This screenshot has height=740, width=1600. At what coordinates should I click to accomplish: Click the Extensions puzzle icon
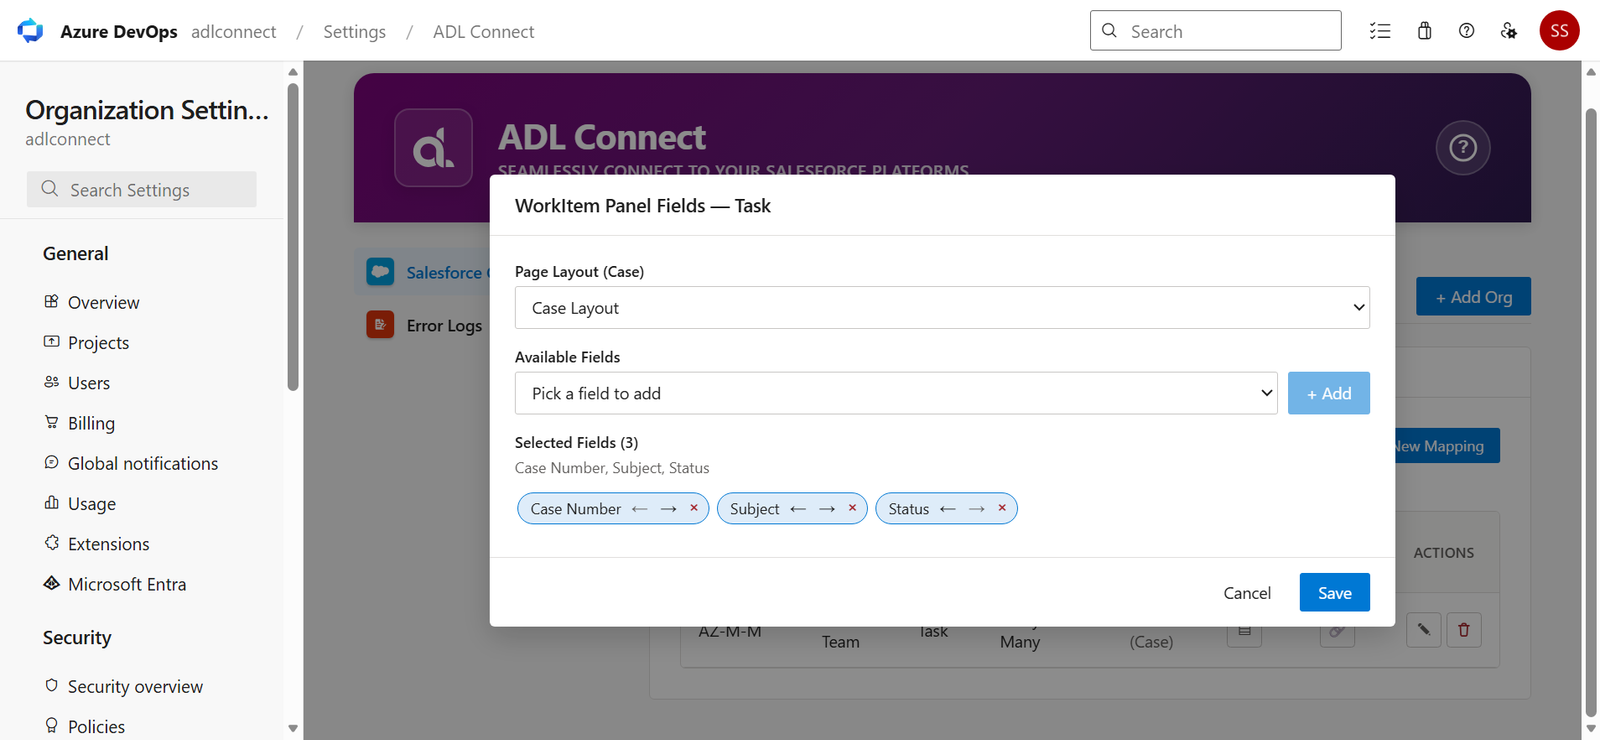51,543
